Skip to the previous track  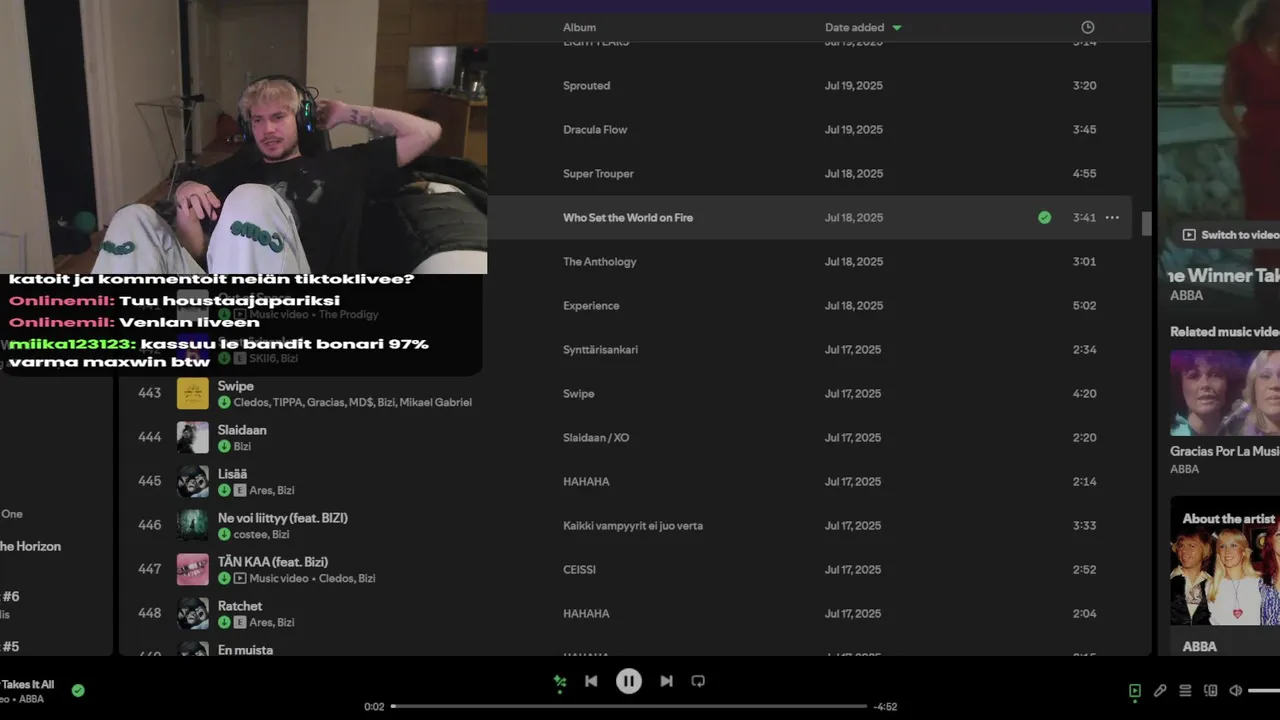[591, 681]
